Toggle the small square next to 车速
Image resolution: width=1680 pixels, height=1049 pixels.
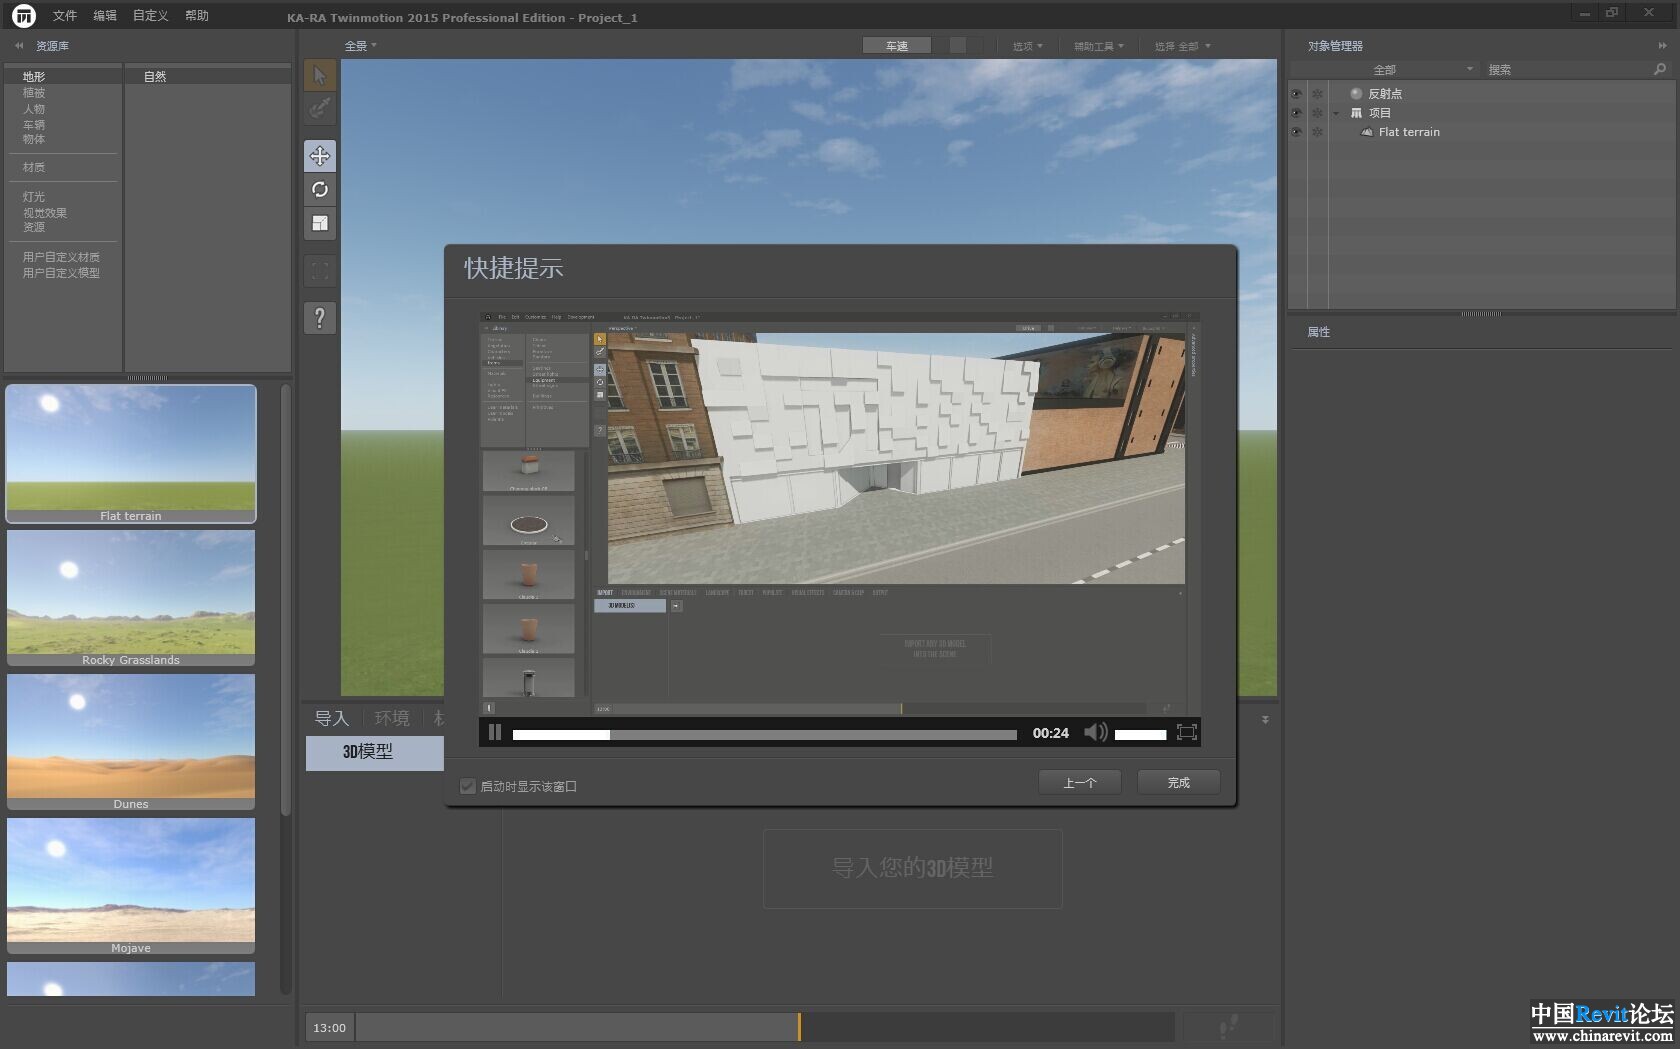tap(958, 46)
